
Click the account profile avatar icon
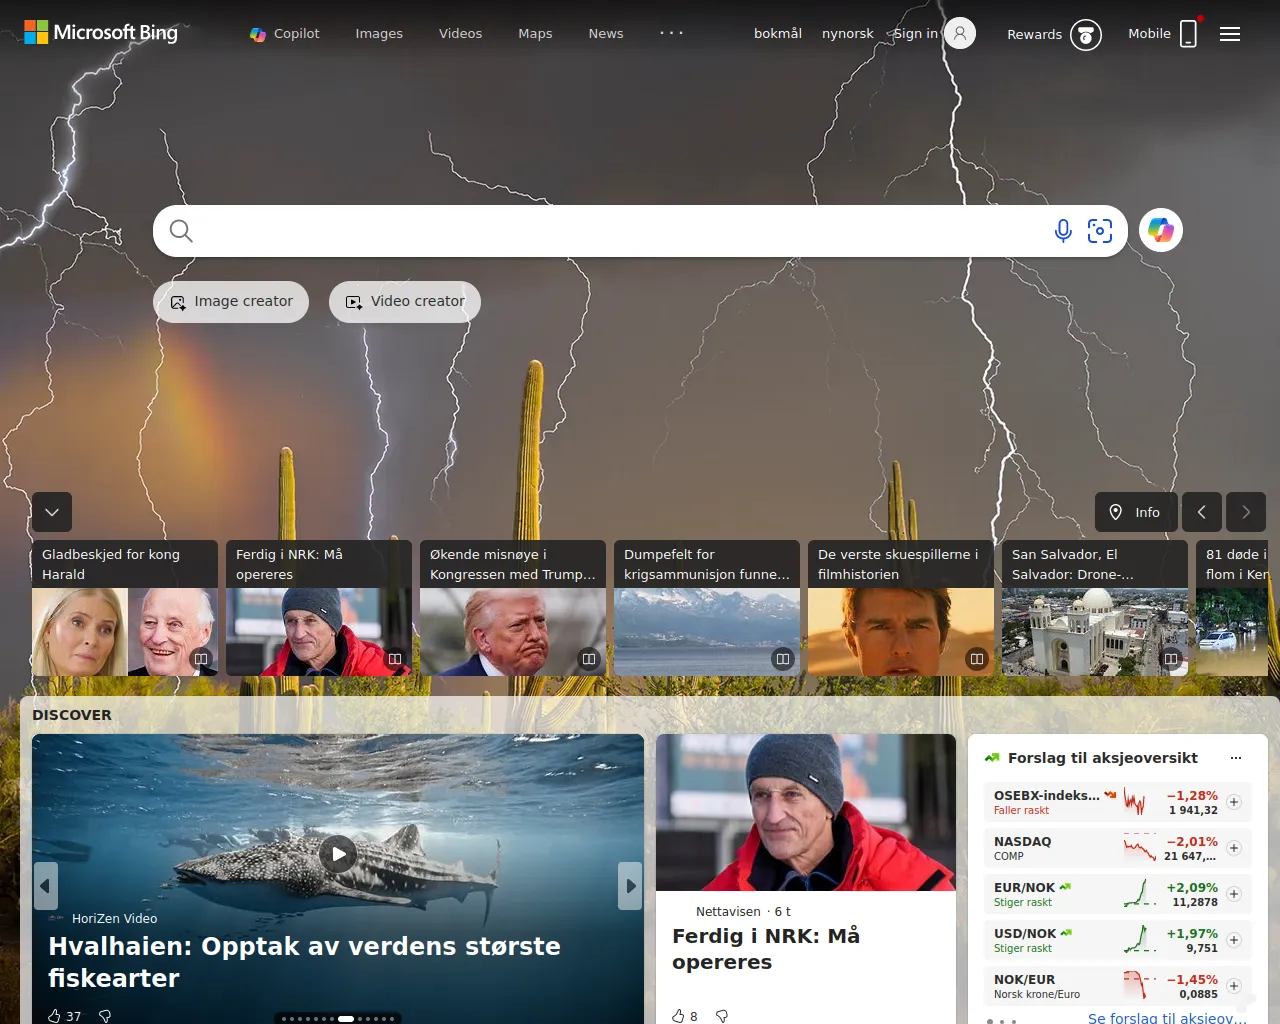coord(960,33)
